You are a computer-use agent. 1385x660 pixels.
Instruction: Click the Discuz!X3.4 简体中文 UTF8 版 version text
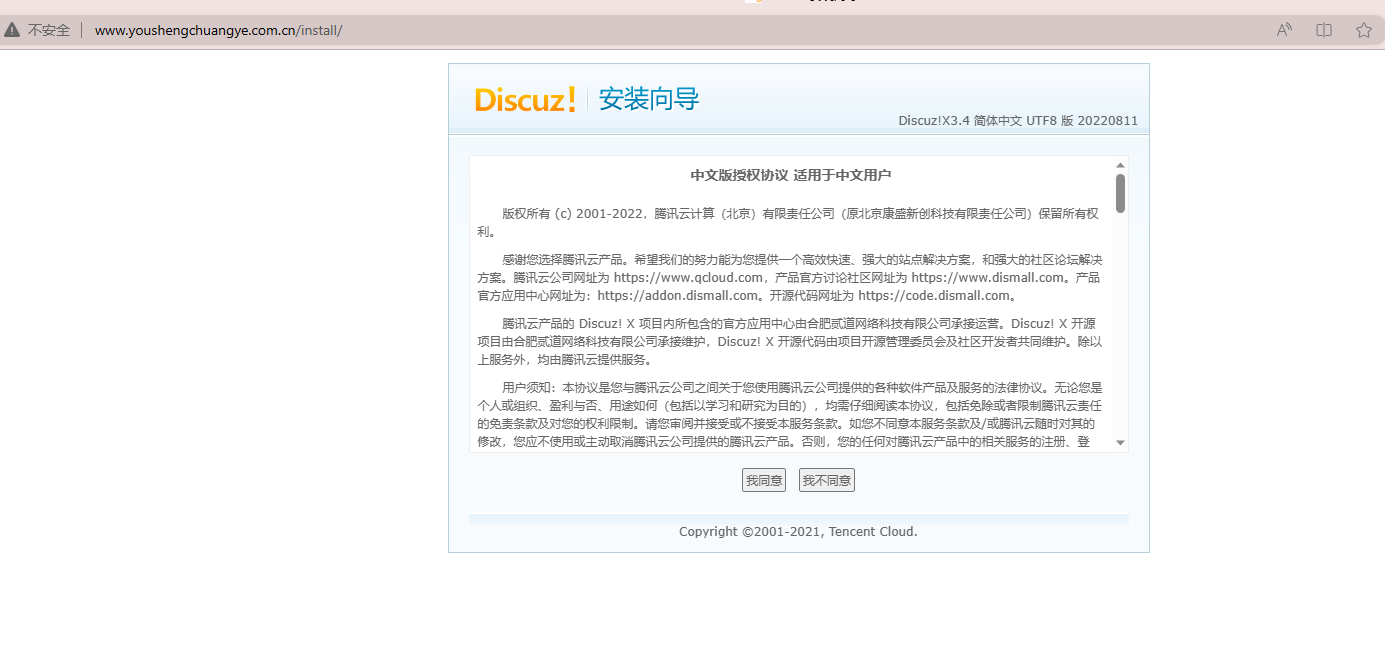1018,121
